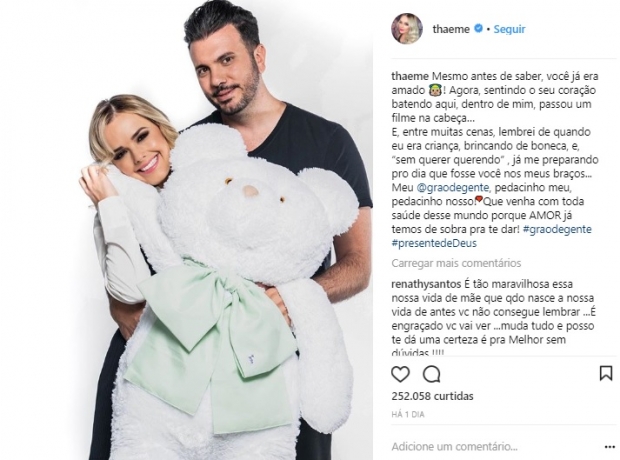The image size is (620, 460).
Task: Open the #presentedeDeus hashtag
Action: [434, 243]
